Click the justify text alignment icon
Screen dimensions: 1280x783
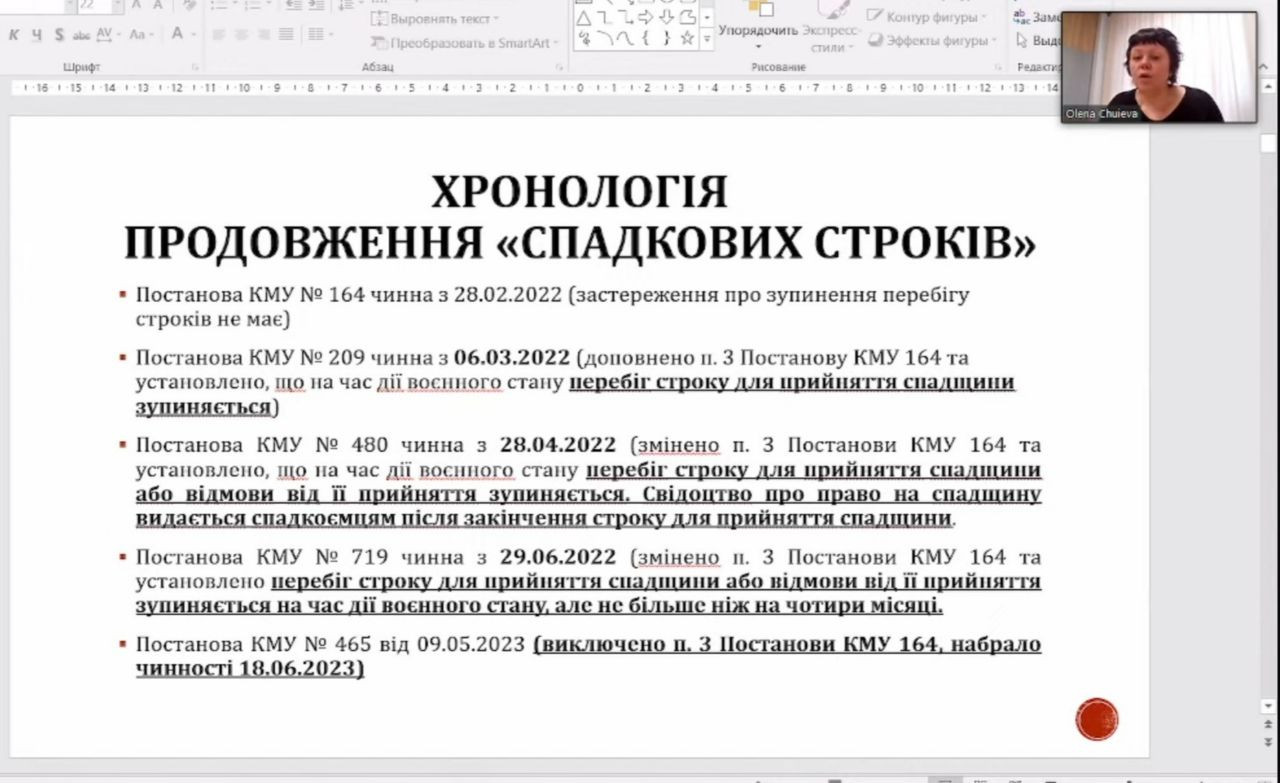[286, 35]
